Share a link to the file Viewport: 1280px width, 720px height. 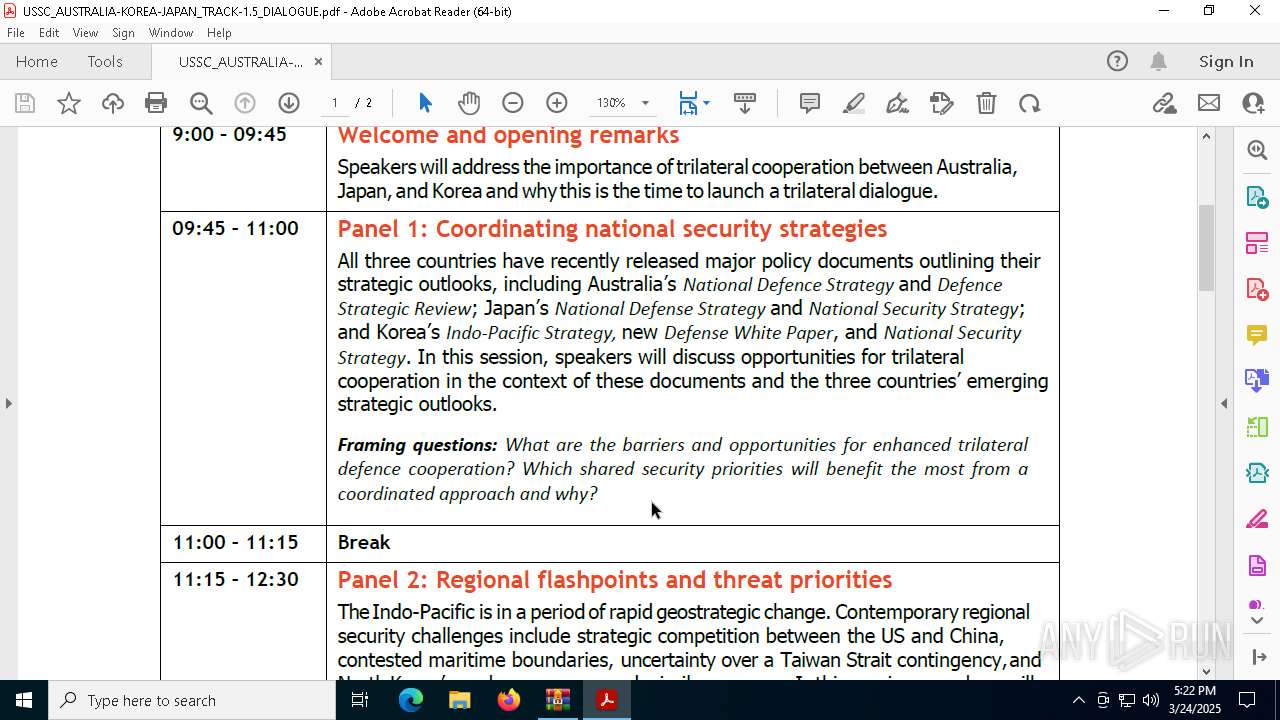pos(1165,103)
